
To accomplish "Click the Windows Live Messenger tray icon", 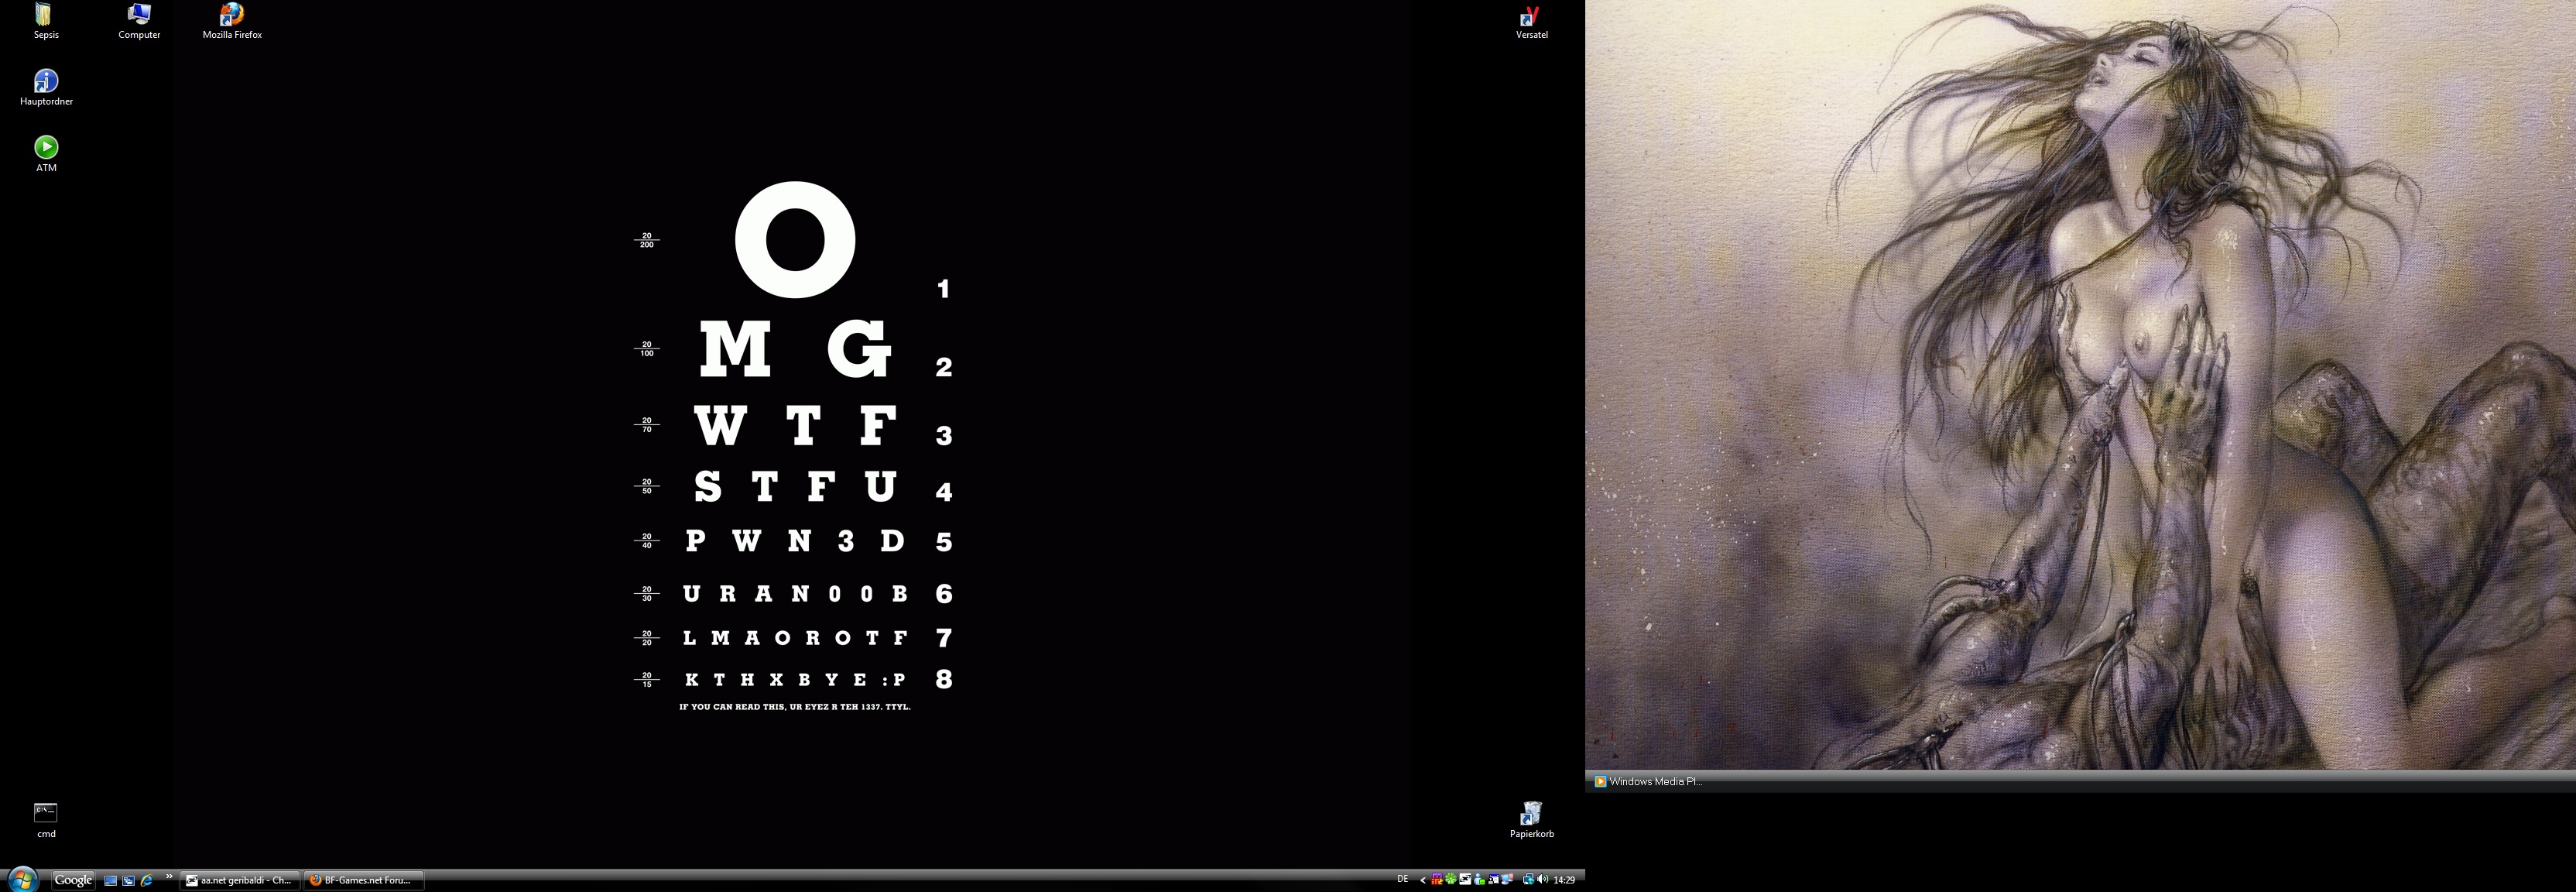I will click(x=1480, y=880).
